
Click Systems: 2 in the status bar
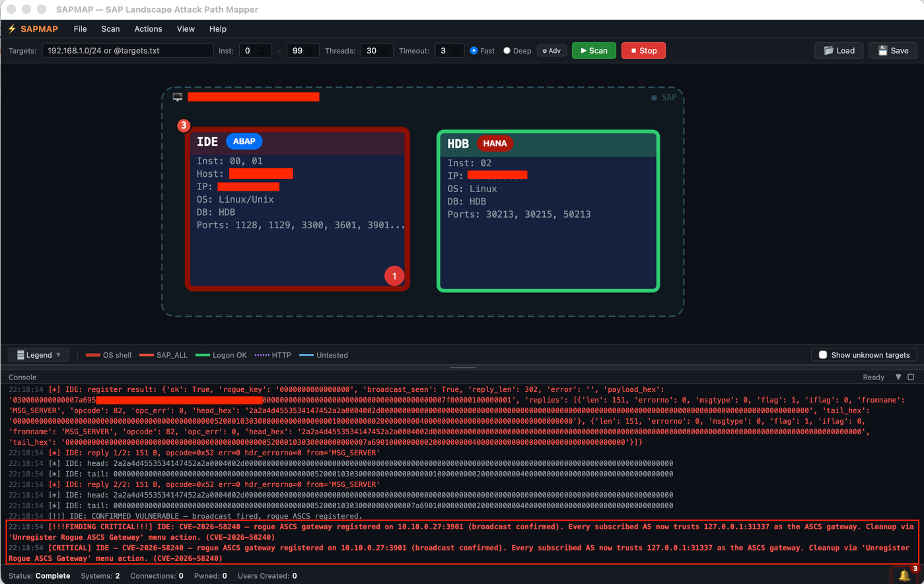point(100,576)
